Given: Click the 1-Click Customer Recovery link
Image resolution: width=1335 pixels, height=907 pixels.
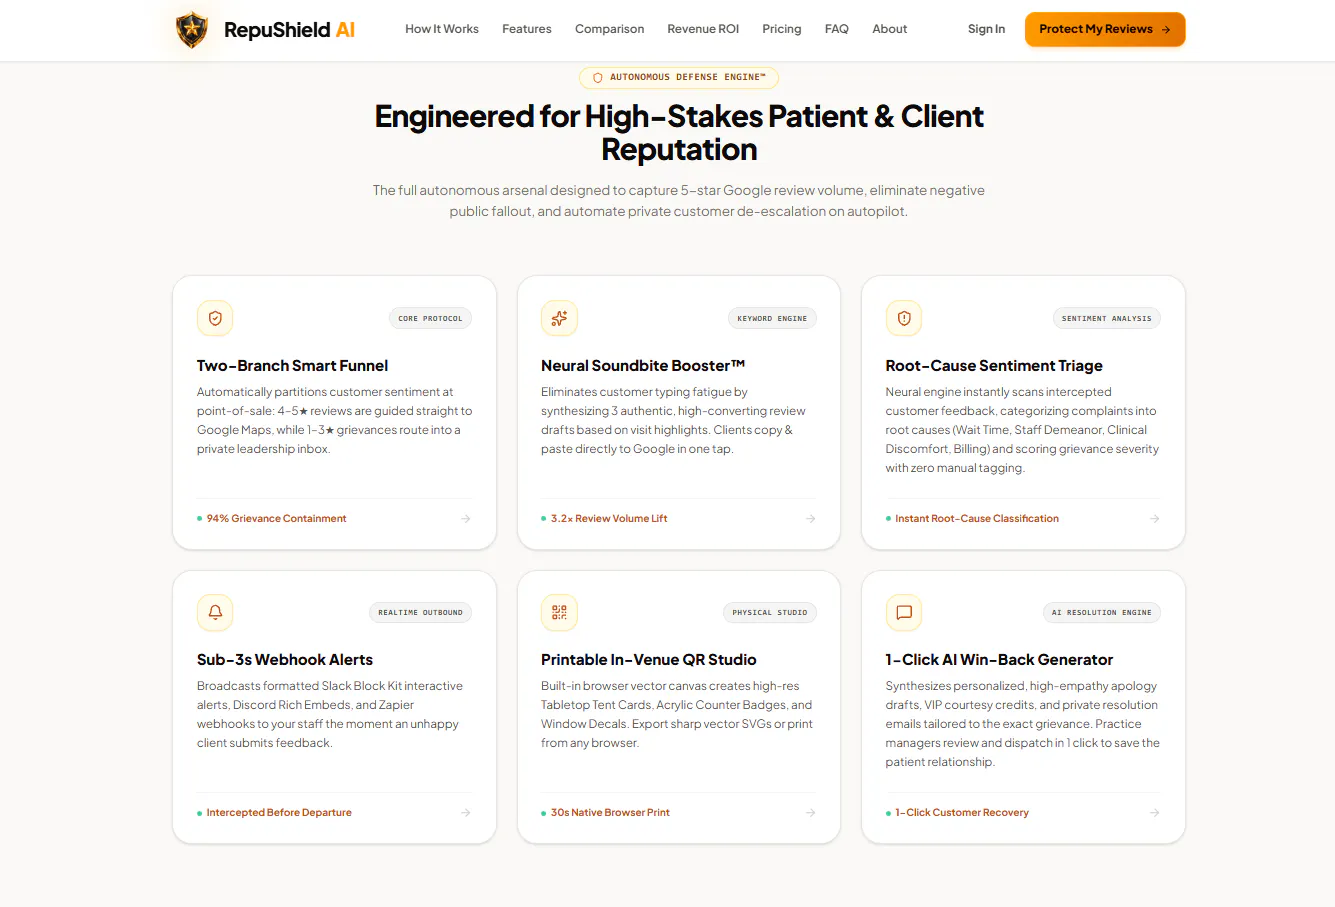Looking at the screenshot, I should [962, 812].
